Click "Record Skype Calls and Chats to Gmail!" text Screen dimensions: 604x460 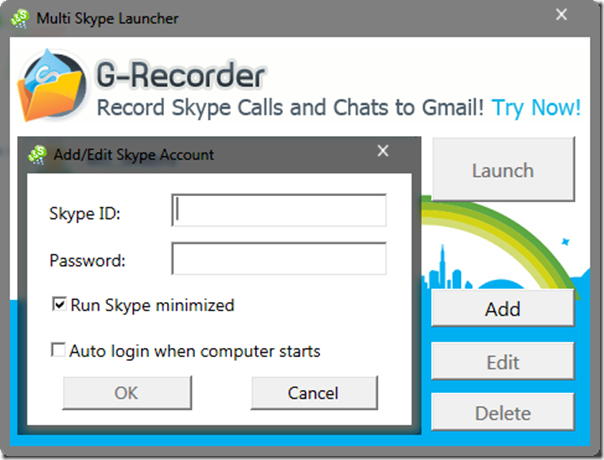(x=290, y=107)
